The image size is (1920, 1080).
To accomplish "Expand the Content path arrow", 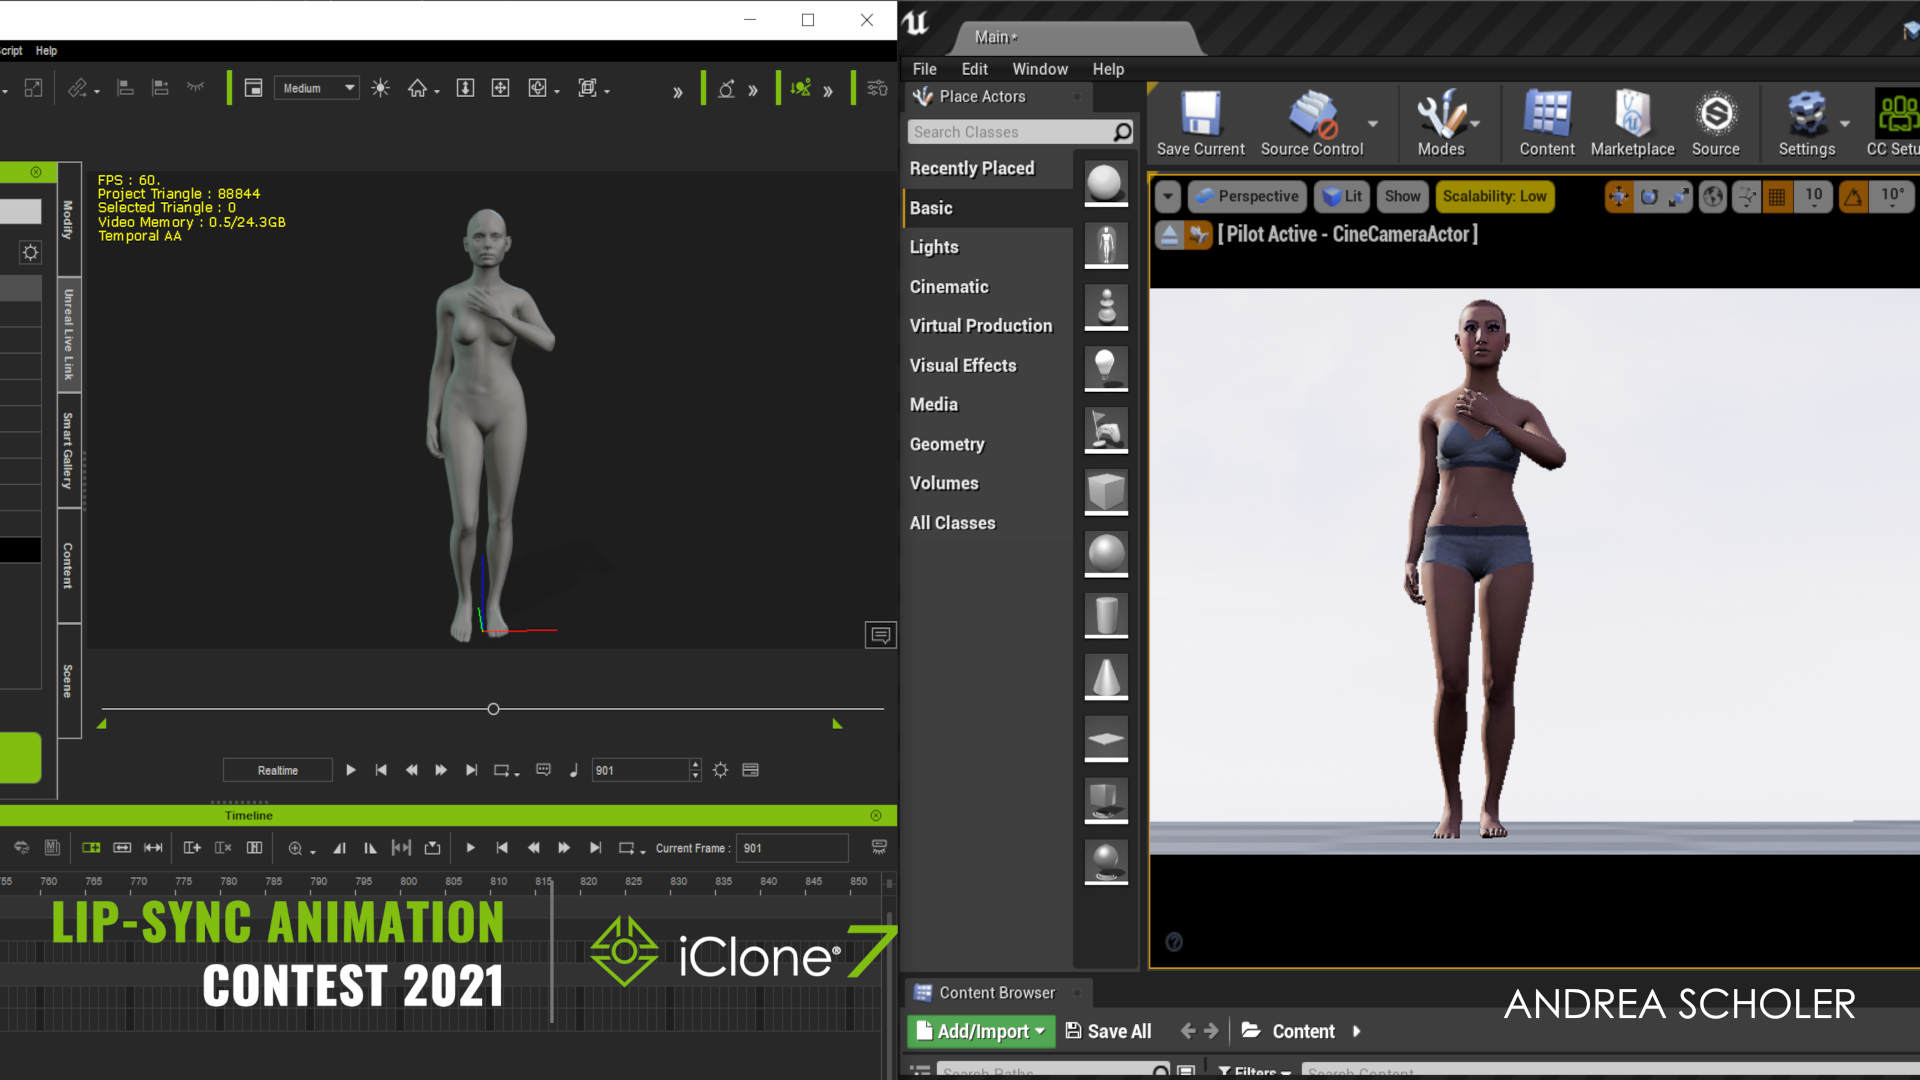I will [1357, 1031].
